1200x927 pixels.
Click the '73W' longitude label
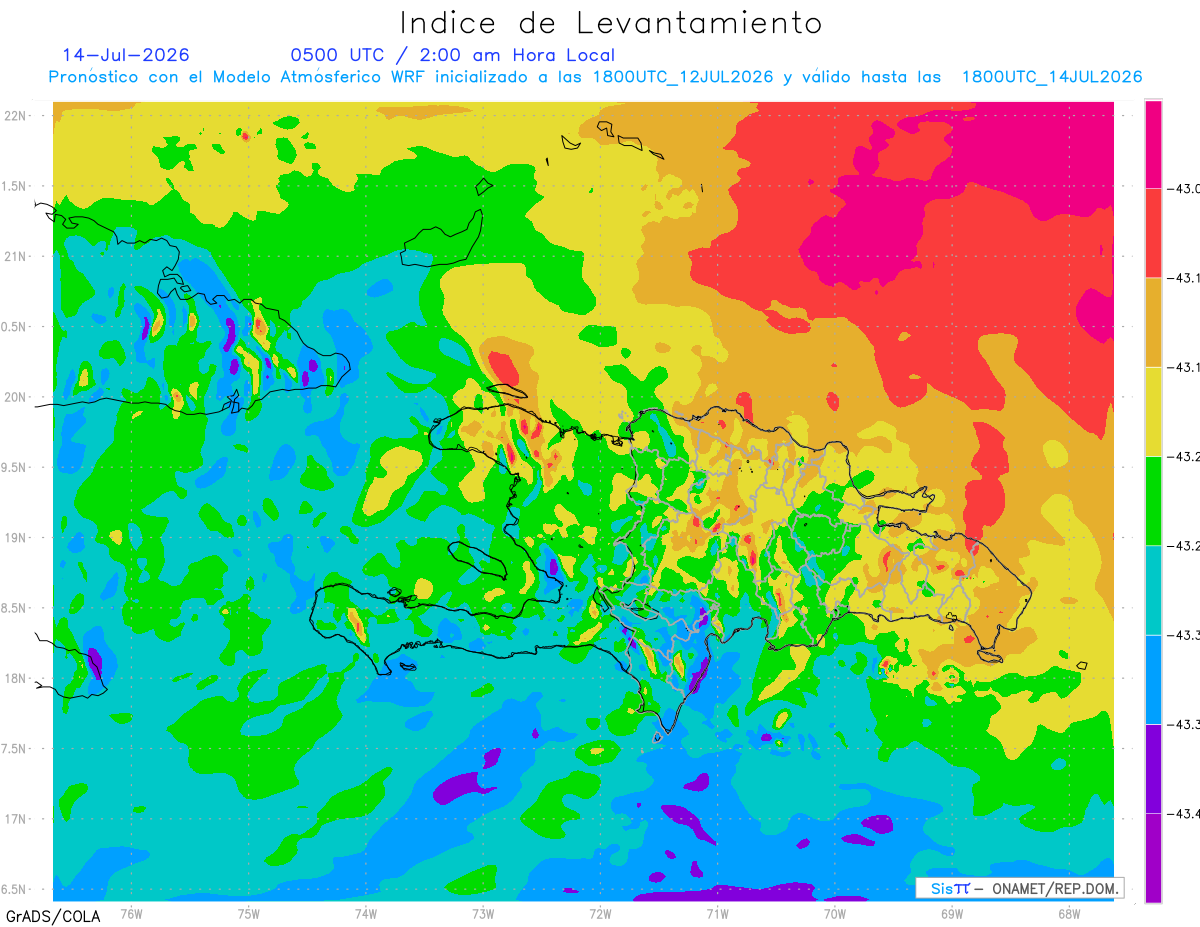[483, 913]
